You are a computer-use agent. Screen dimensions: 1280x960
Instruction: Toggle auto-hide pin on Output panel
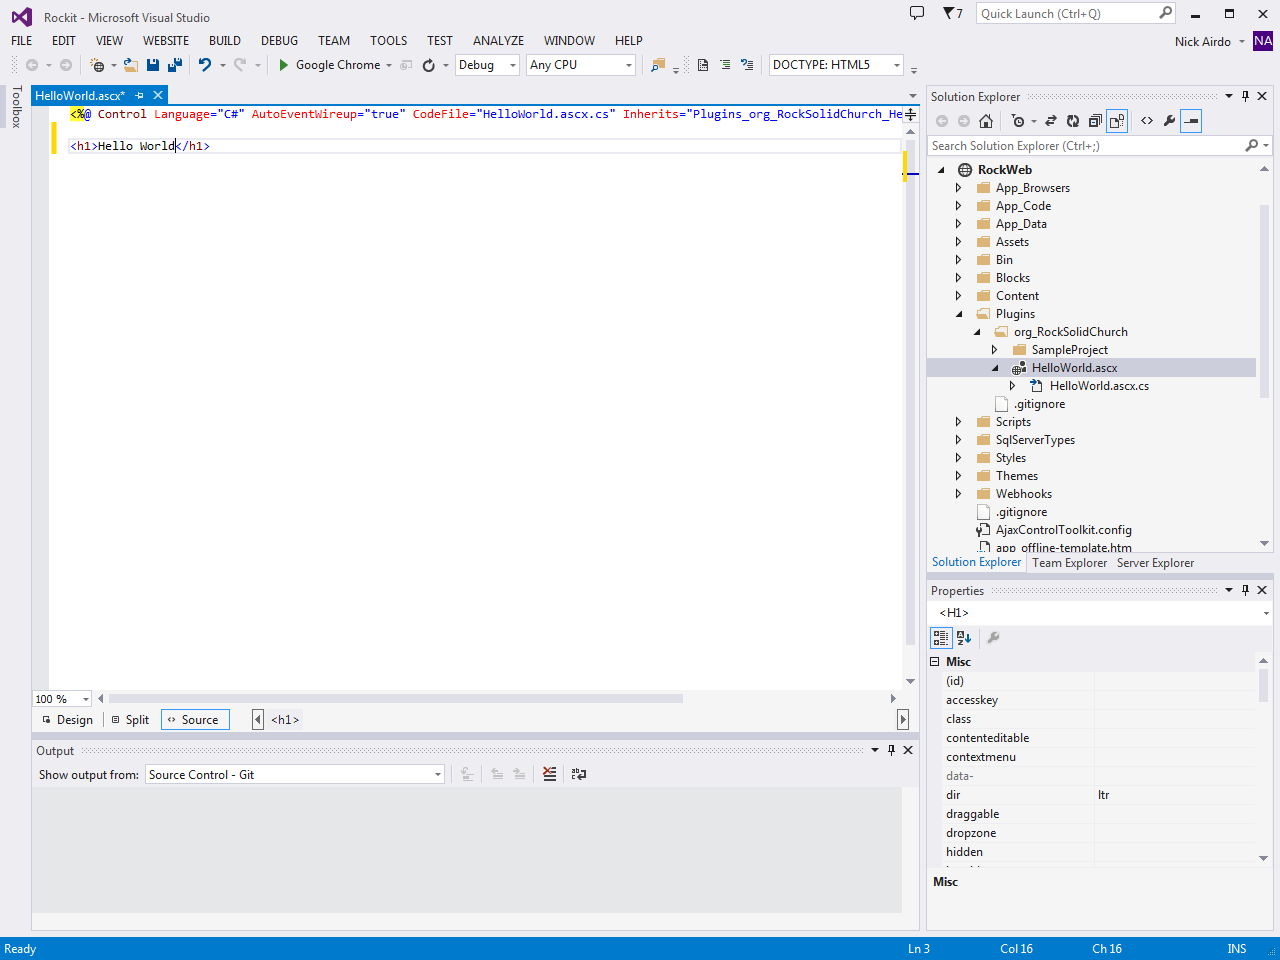tap(891, 750)
